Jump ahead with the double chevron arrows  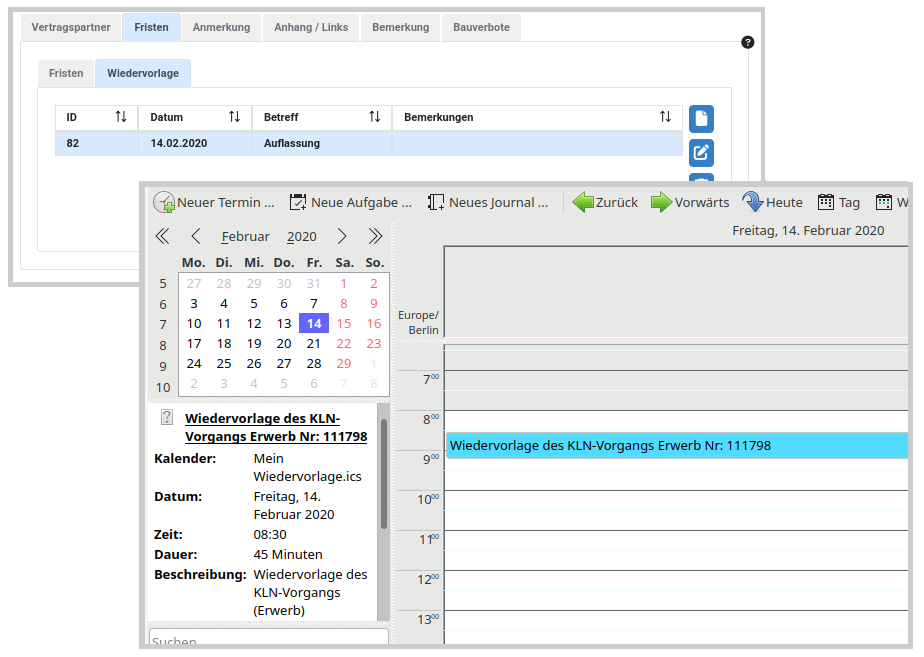pos(376,236)
